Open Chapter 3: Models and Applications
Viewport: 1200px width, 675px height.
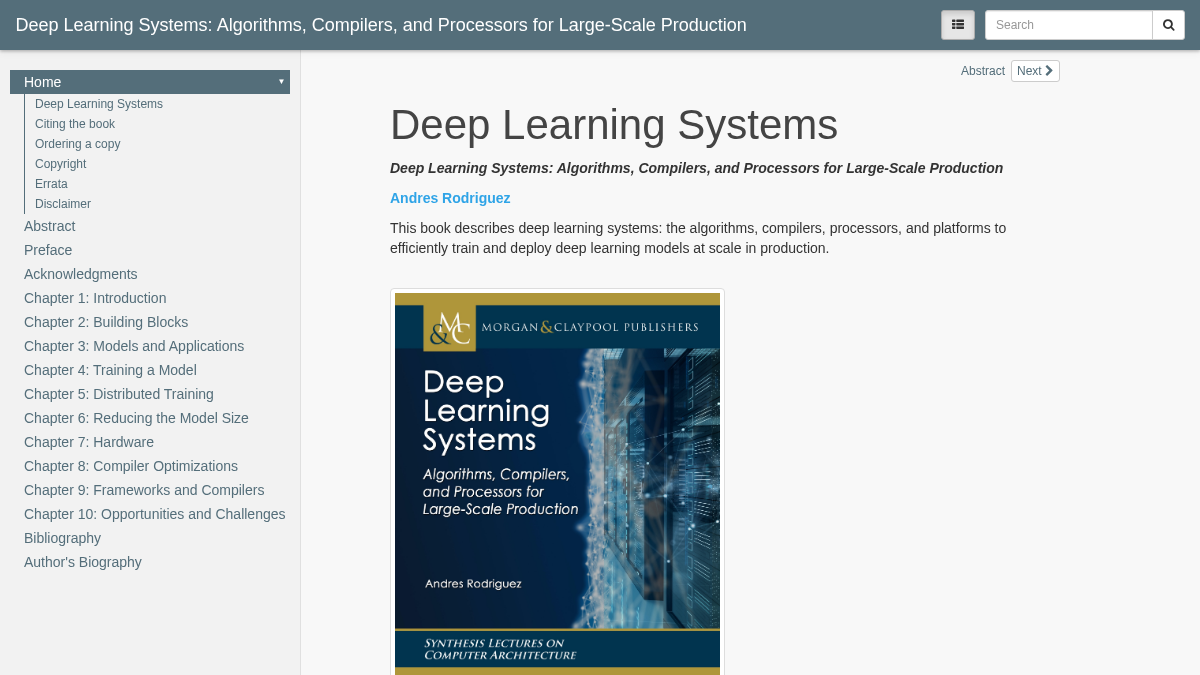click(134, 346)
